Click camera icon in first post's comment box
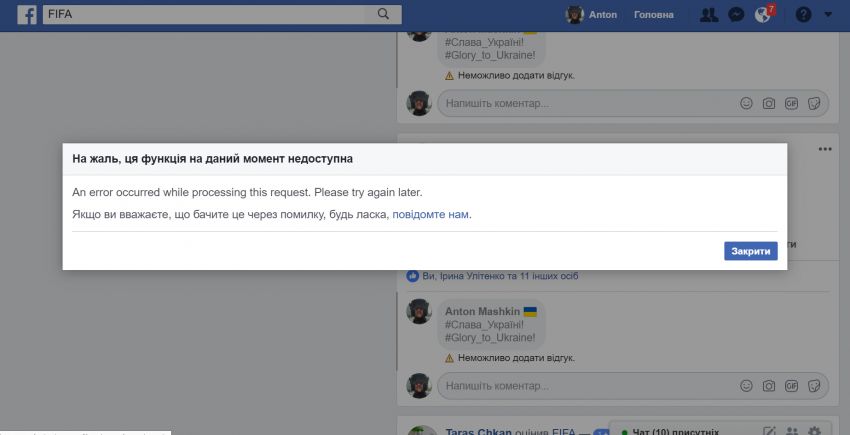The image size is (850, 435). pos(769,103)
